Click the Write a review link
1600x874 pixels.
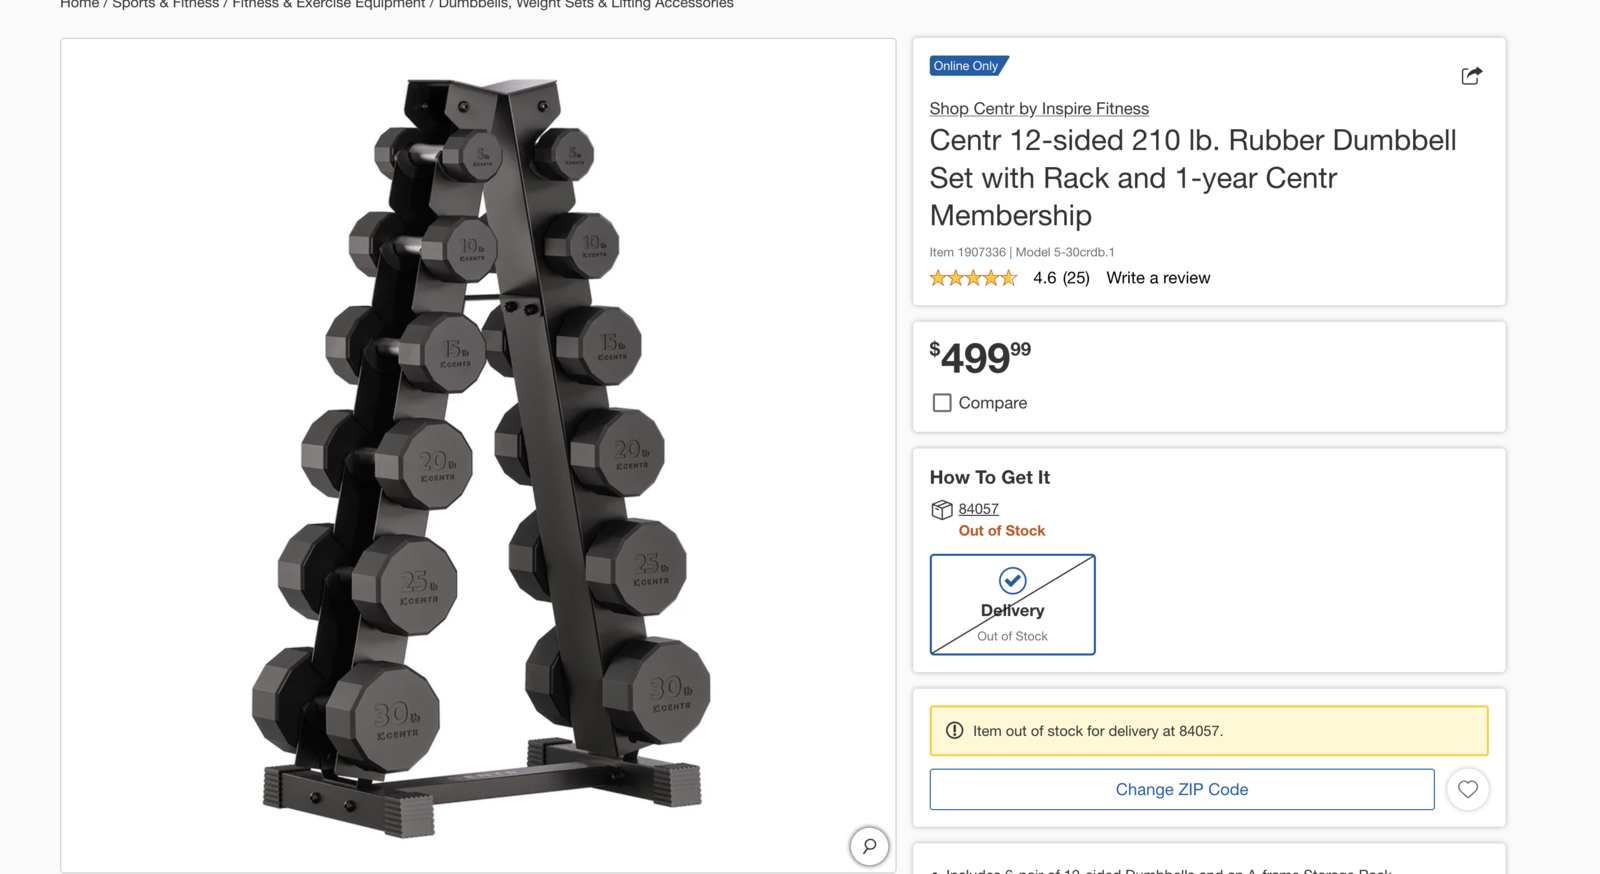click(1158, 278)
